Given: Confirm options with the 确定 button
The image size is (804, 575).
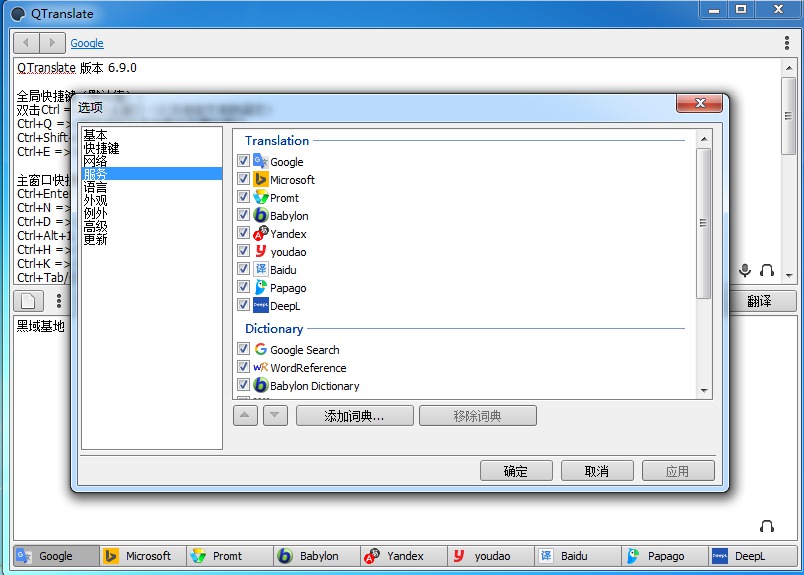Looking at the screenshot, I should 516,470.
